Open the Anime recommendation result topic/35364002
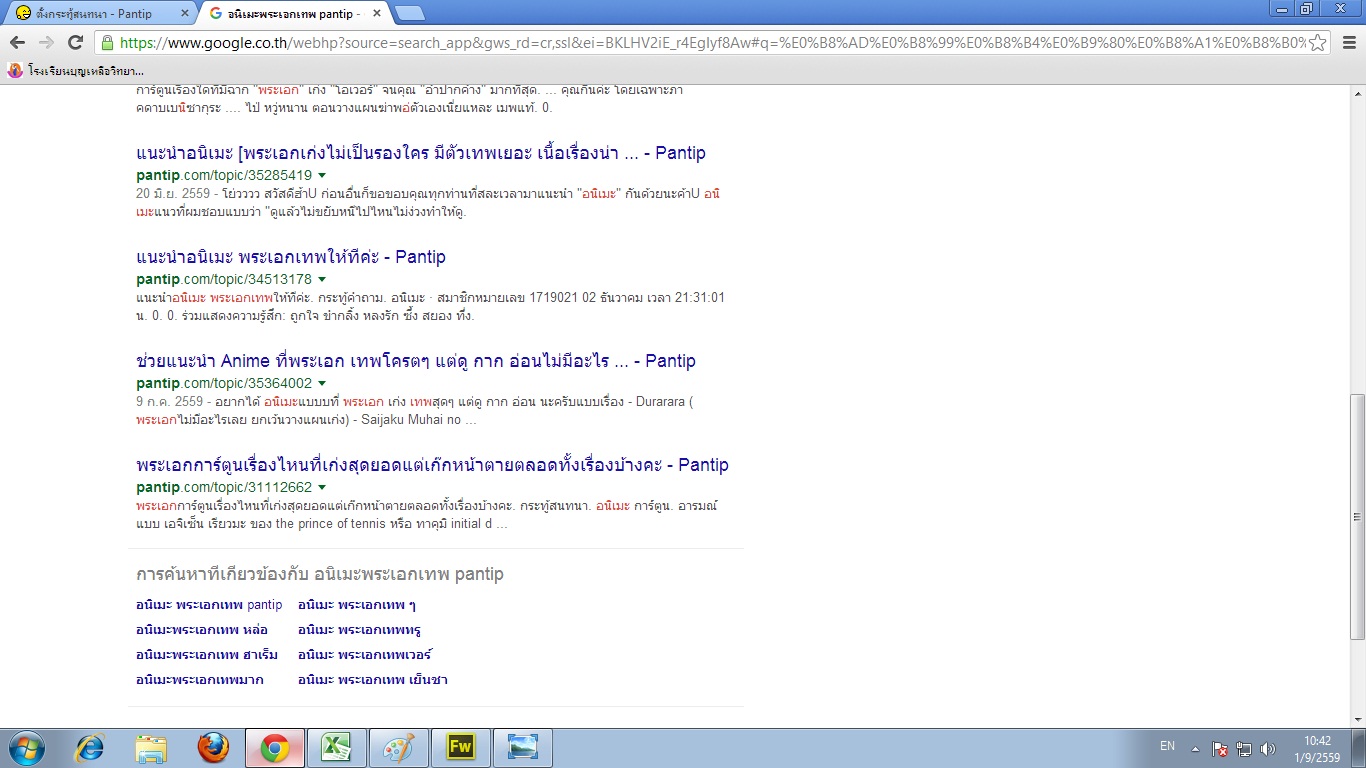The image size is (1366, 768). tap(416, 361)
